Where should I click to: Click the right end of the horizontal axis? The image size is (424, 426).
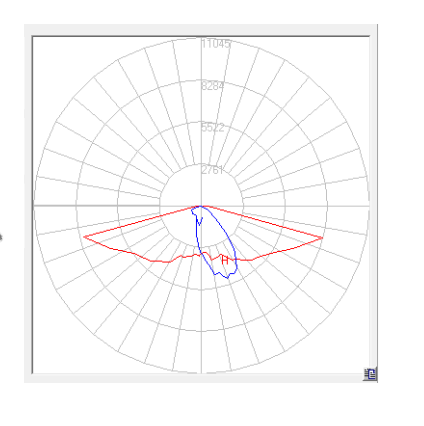(367, 206)
